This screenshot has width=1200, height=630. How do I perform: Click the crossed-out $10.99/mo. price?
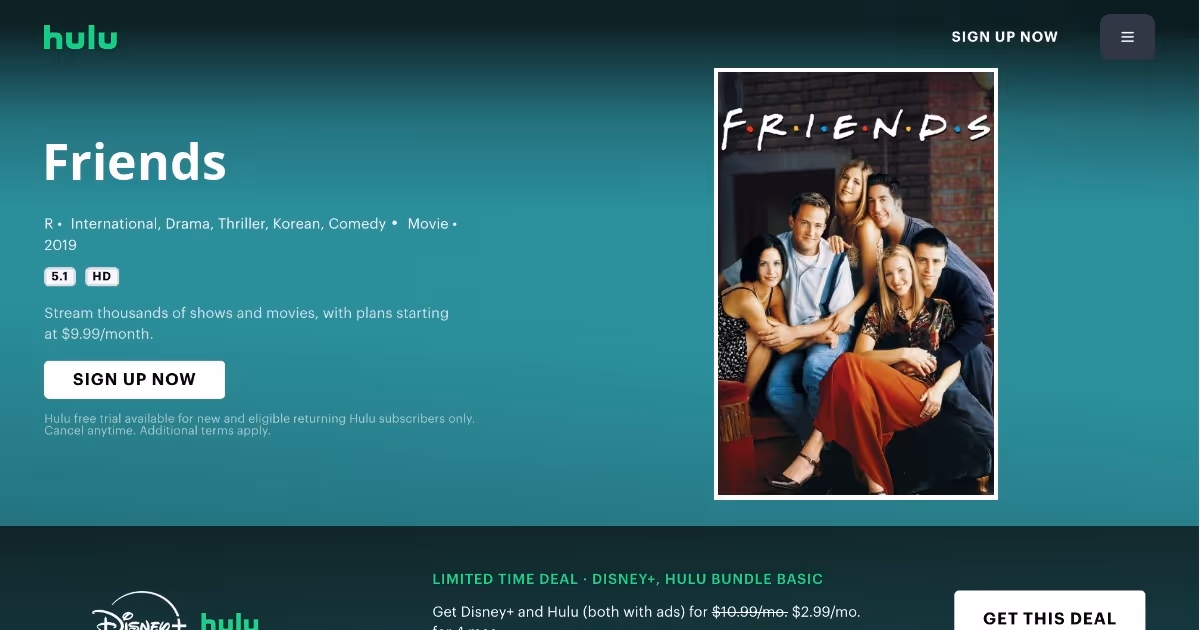pyautogui.click(x=749, y=611)
